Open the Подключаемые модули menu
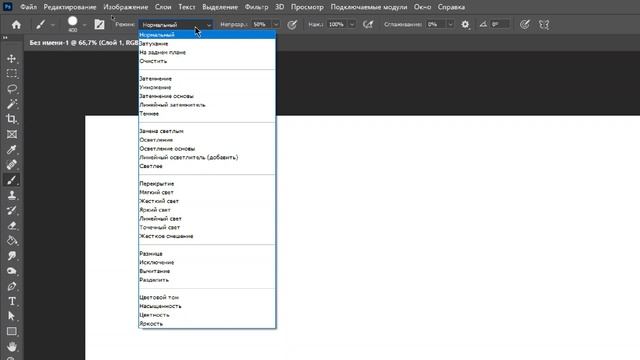The width and height of the screenshot is (640, 360). [x=369, y=7]
